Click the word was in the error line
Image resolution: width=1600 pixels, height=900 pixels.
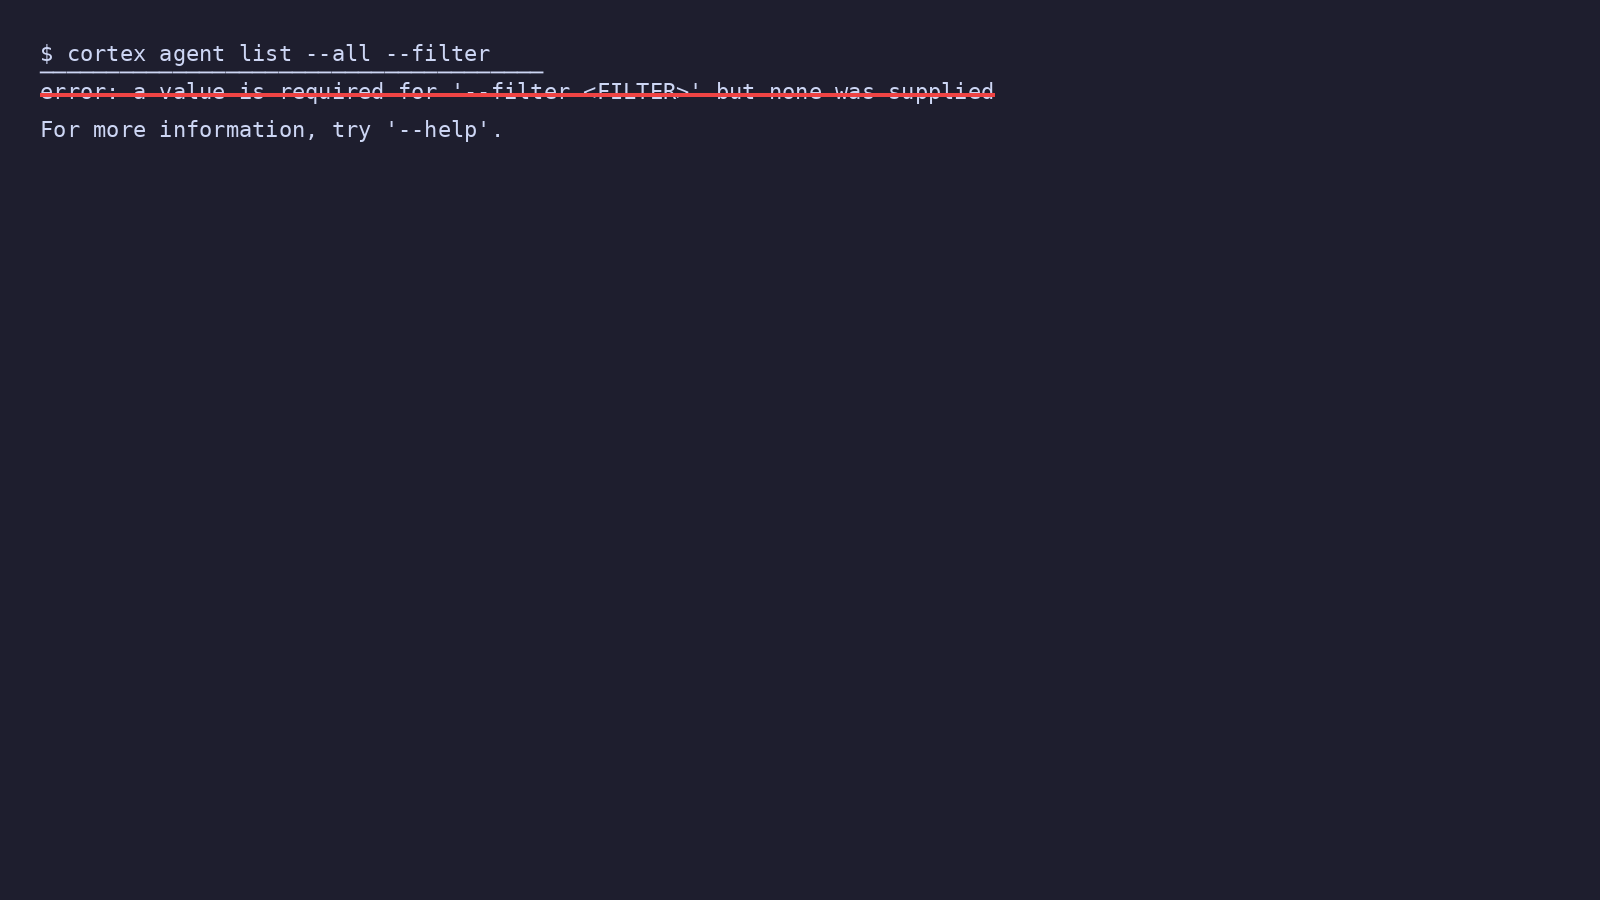pyautogui.click(x=855, y=92)
